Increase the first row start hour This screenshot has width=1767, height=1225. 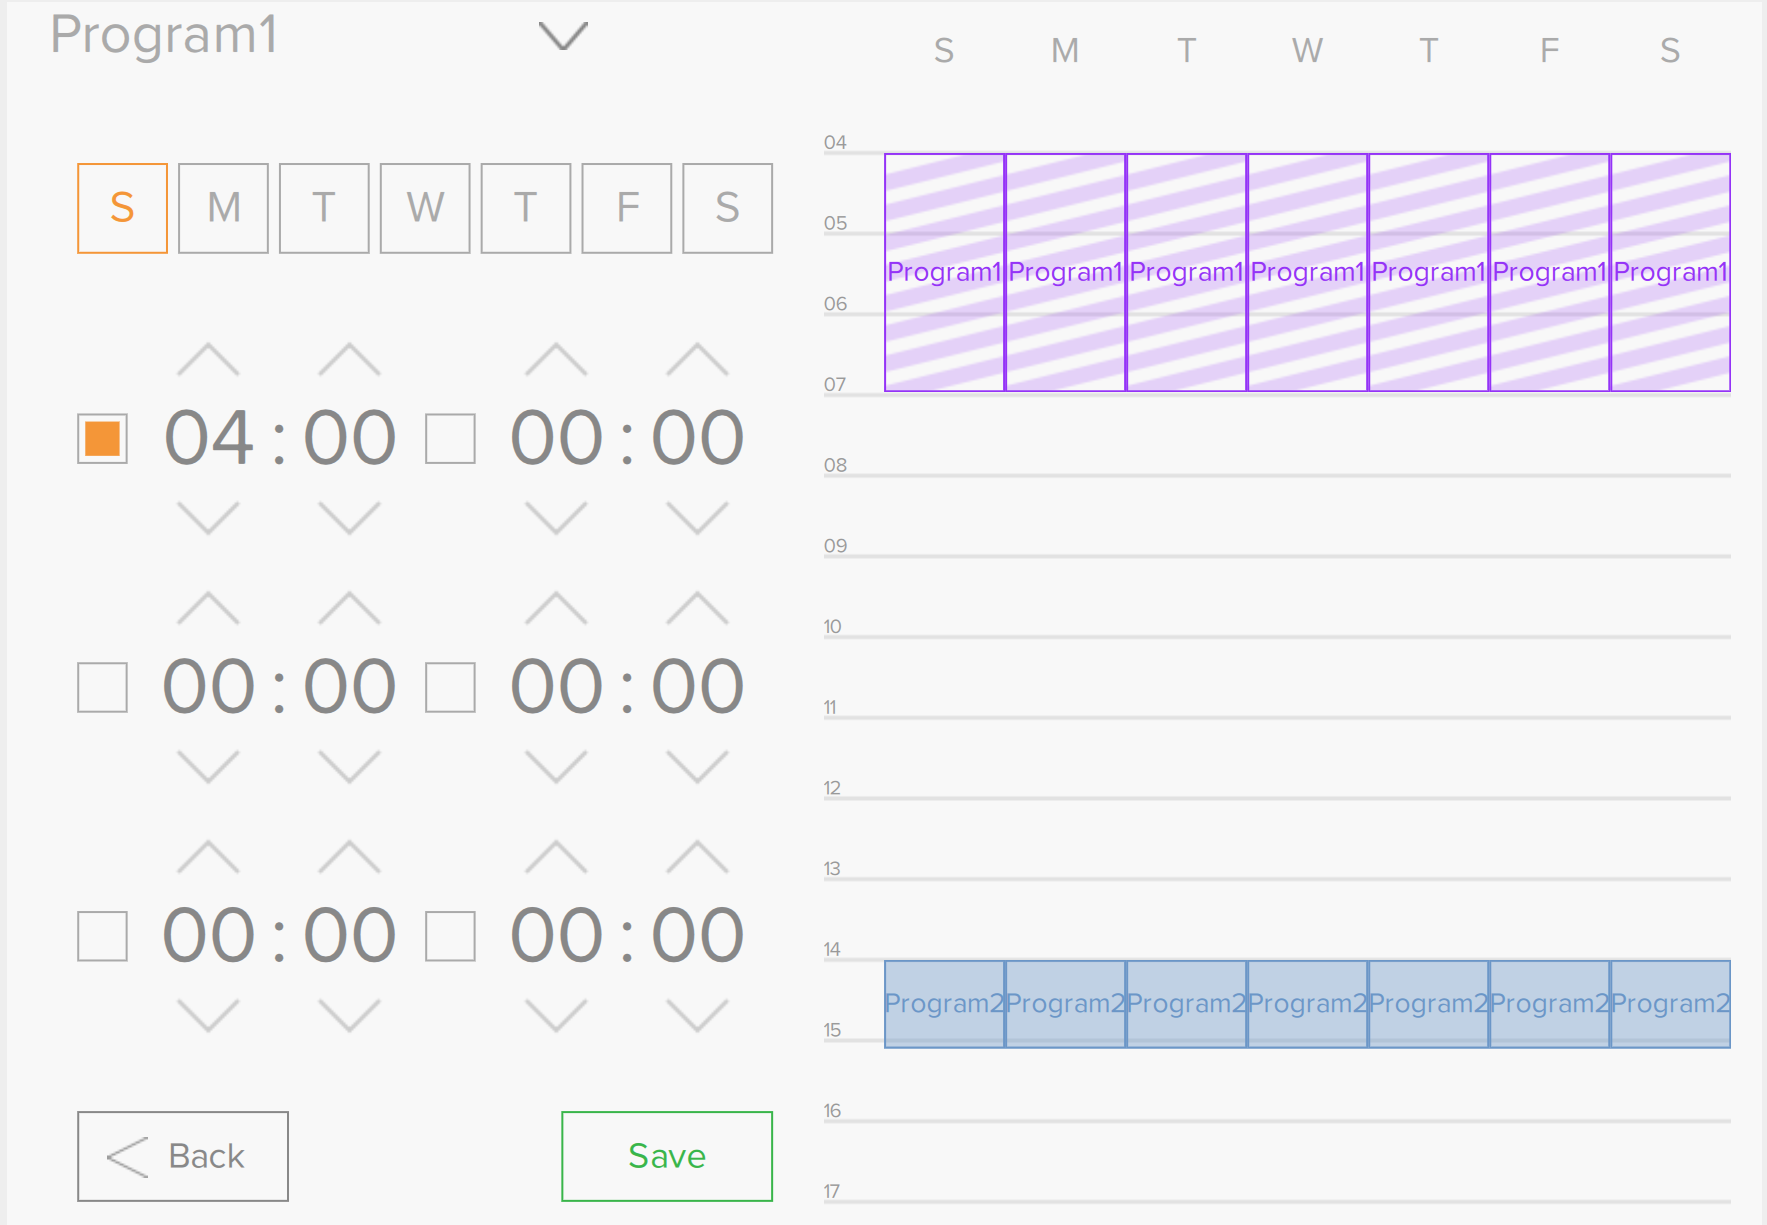pos(208,359)
